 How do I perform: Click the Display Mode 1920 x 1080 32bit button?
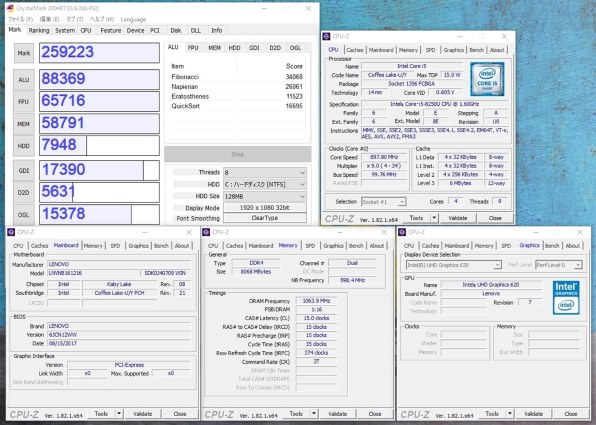coord(265,208)
